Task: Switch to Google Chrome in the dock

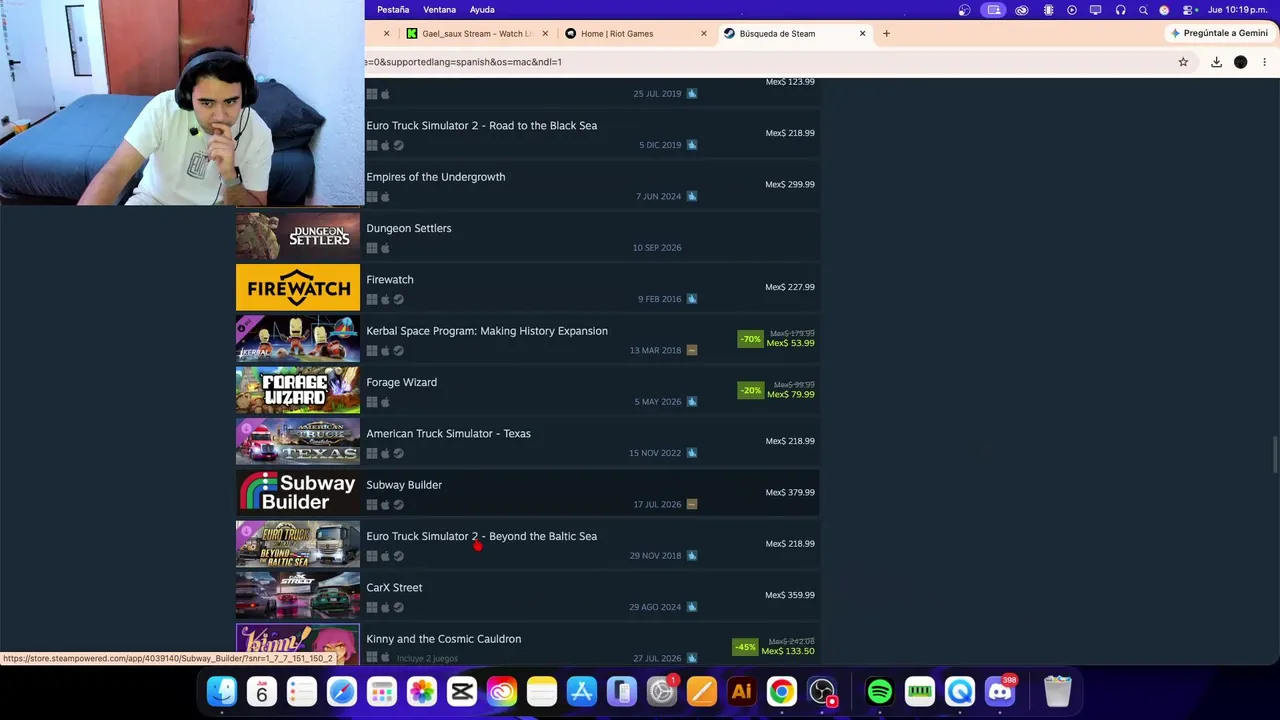Action: tap(782, 691)
